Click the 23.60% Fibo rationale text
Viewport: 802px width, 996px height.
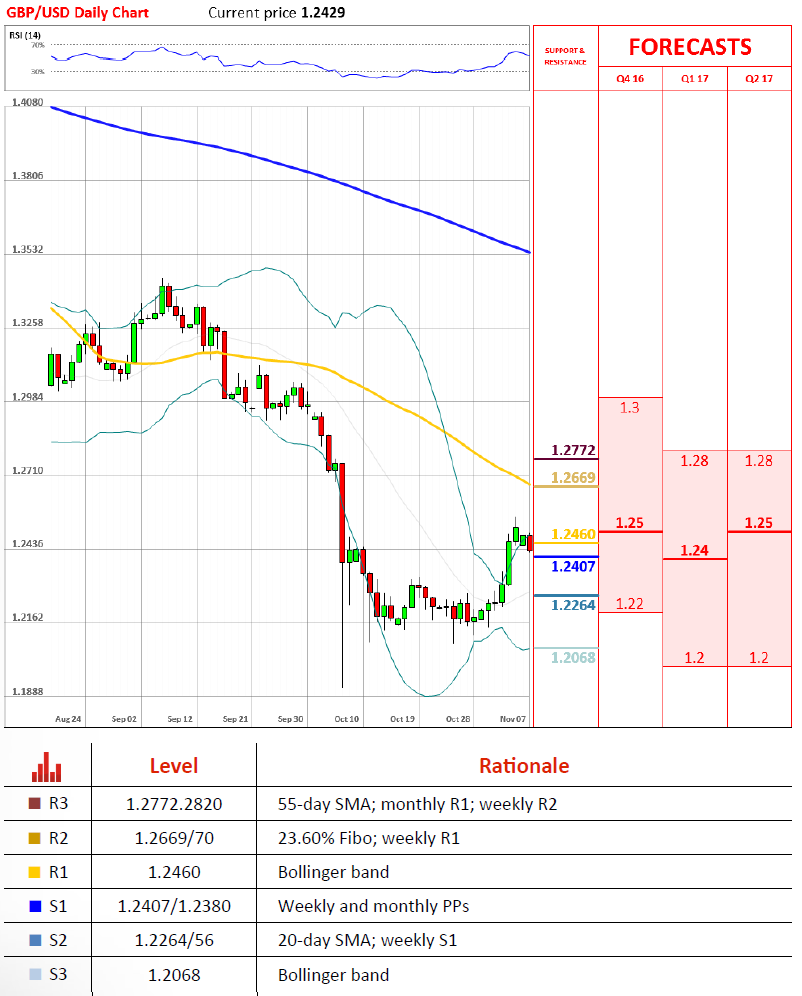[368, 838]
